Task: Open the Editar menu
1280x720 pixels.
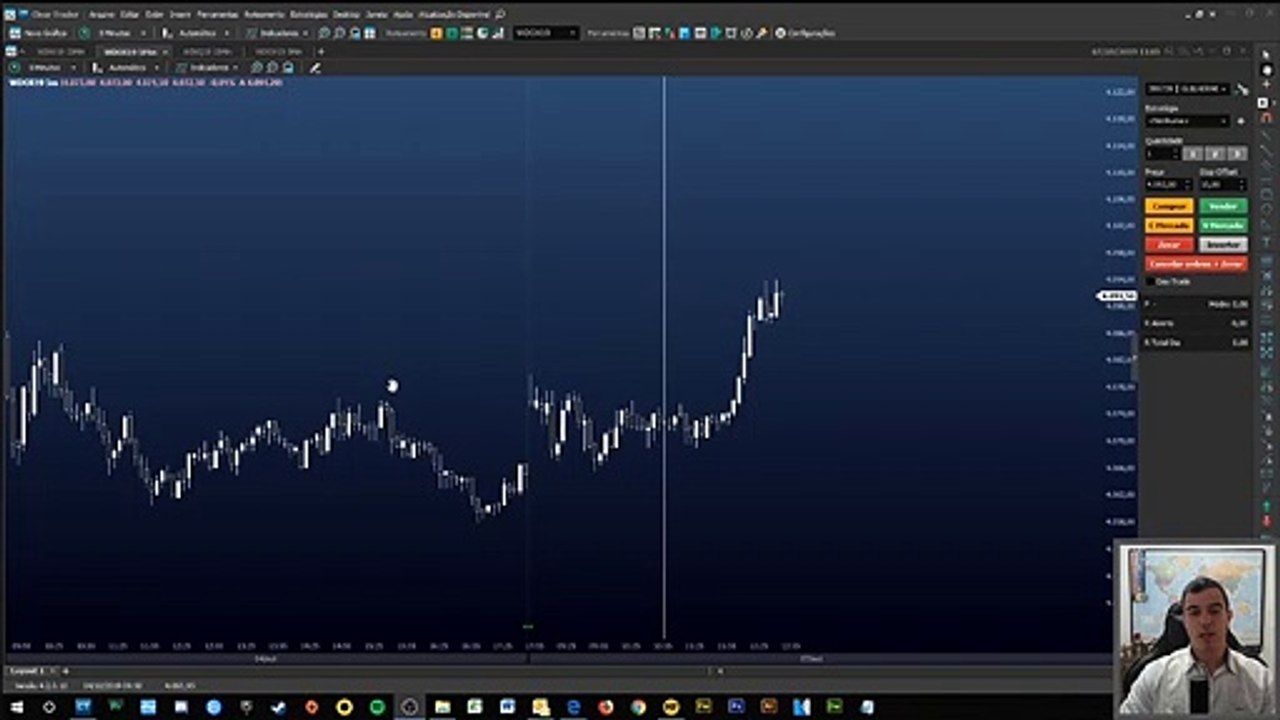Action: [130, 15]
